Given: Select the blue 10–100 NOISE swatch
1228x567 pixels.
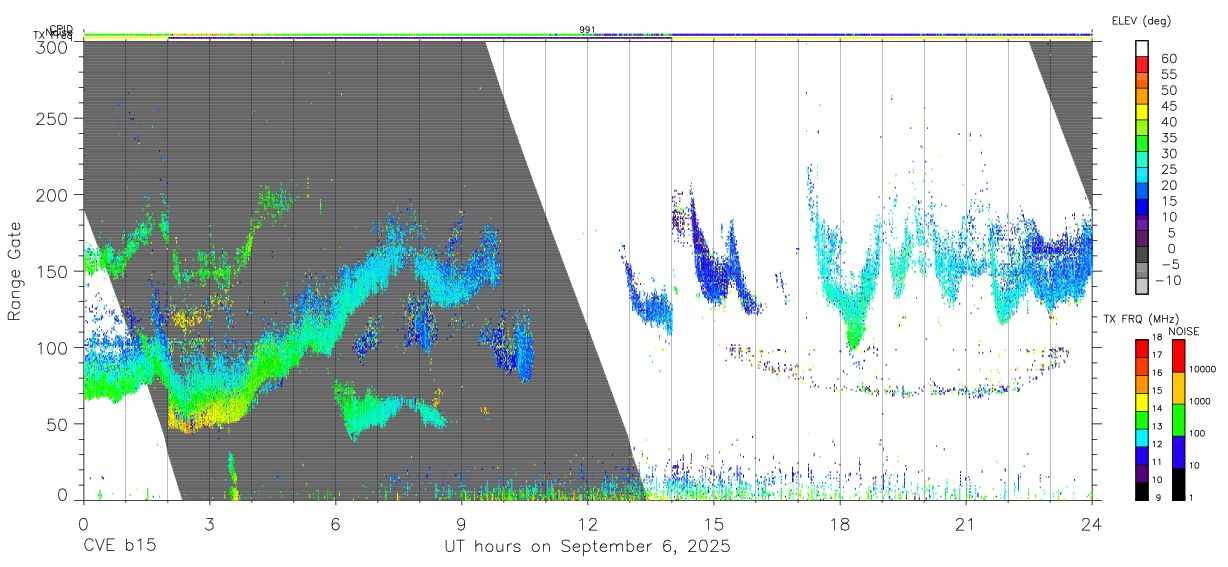Looking at the screenshot, I should point(1178,452).
